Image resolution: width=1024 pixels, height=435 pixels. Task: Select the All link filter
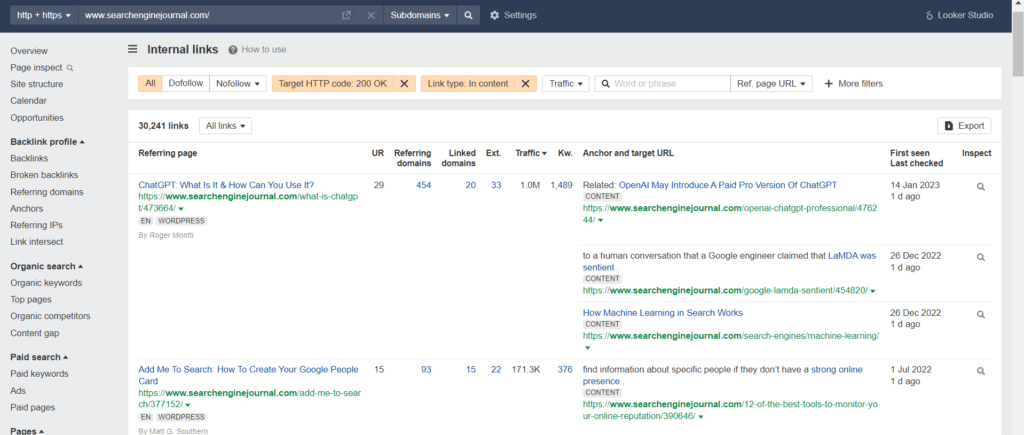pyautogui.click(x=150, y=83)
